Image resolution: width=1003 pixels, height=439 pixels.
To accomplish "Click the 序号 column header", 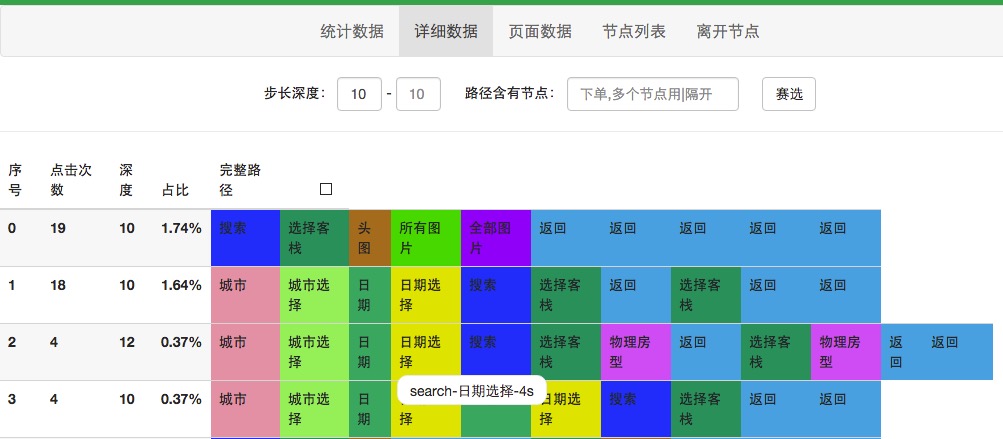I will coord(14,180).
